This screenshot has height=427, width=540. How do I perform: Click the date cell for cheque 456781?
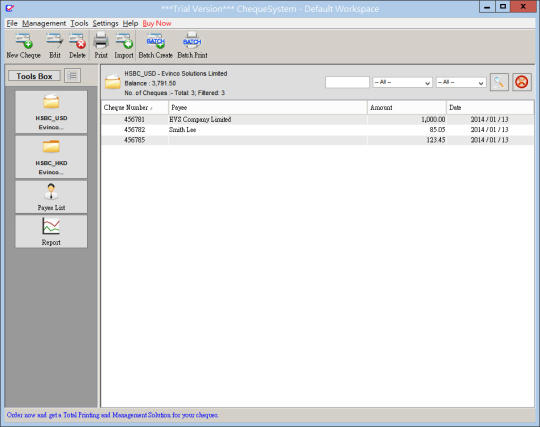click(489, 119)
